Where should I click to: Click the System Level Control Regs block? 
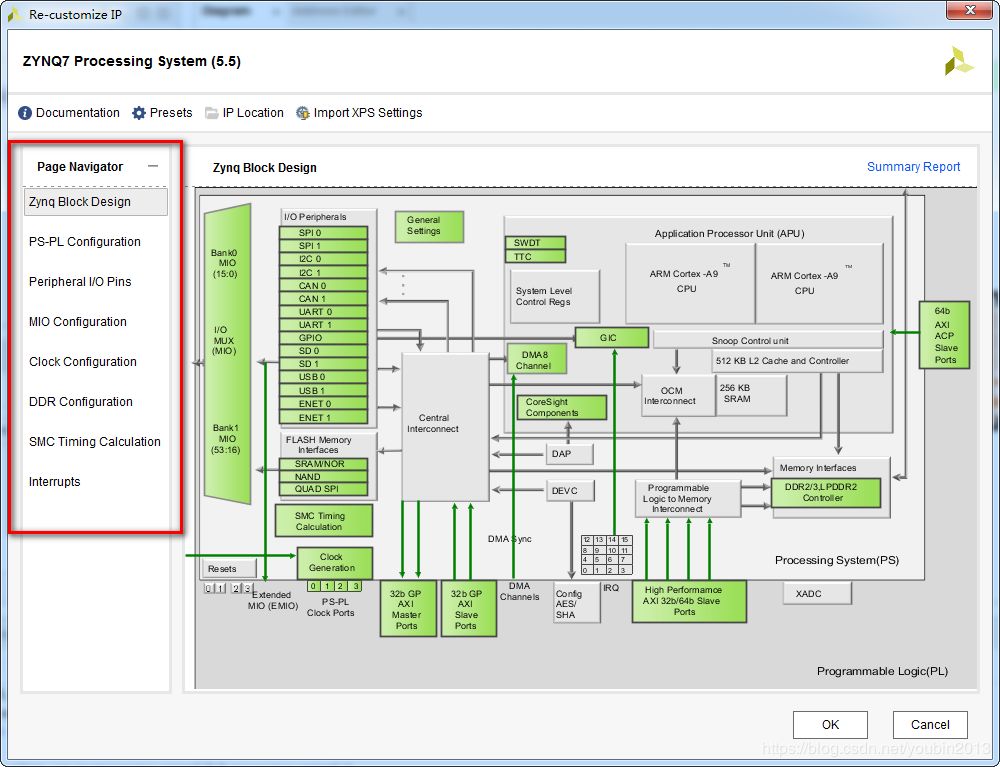coord(555,296)
